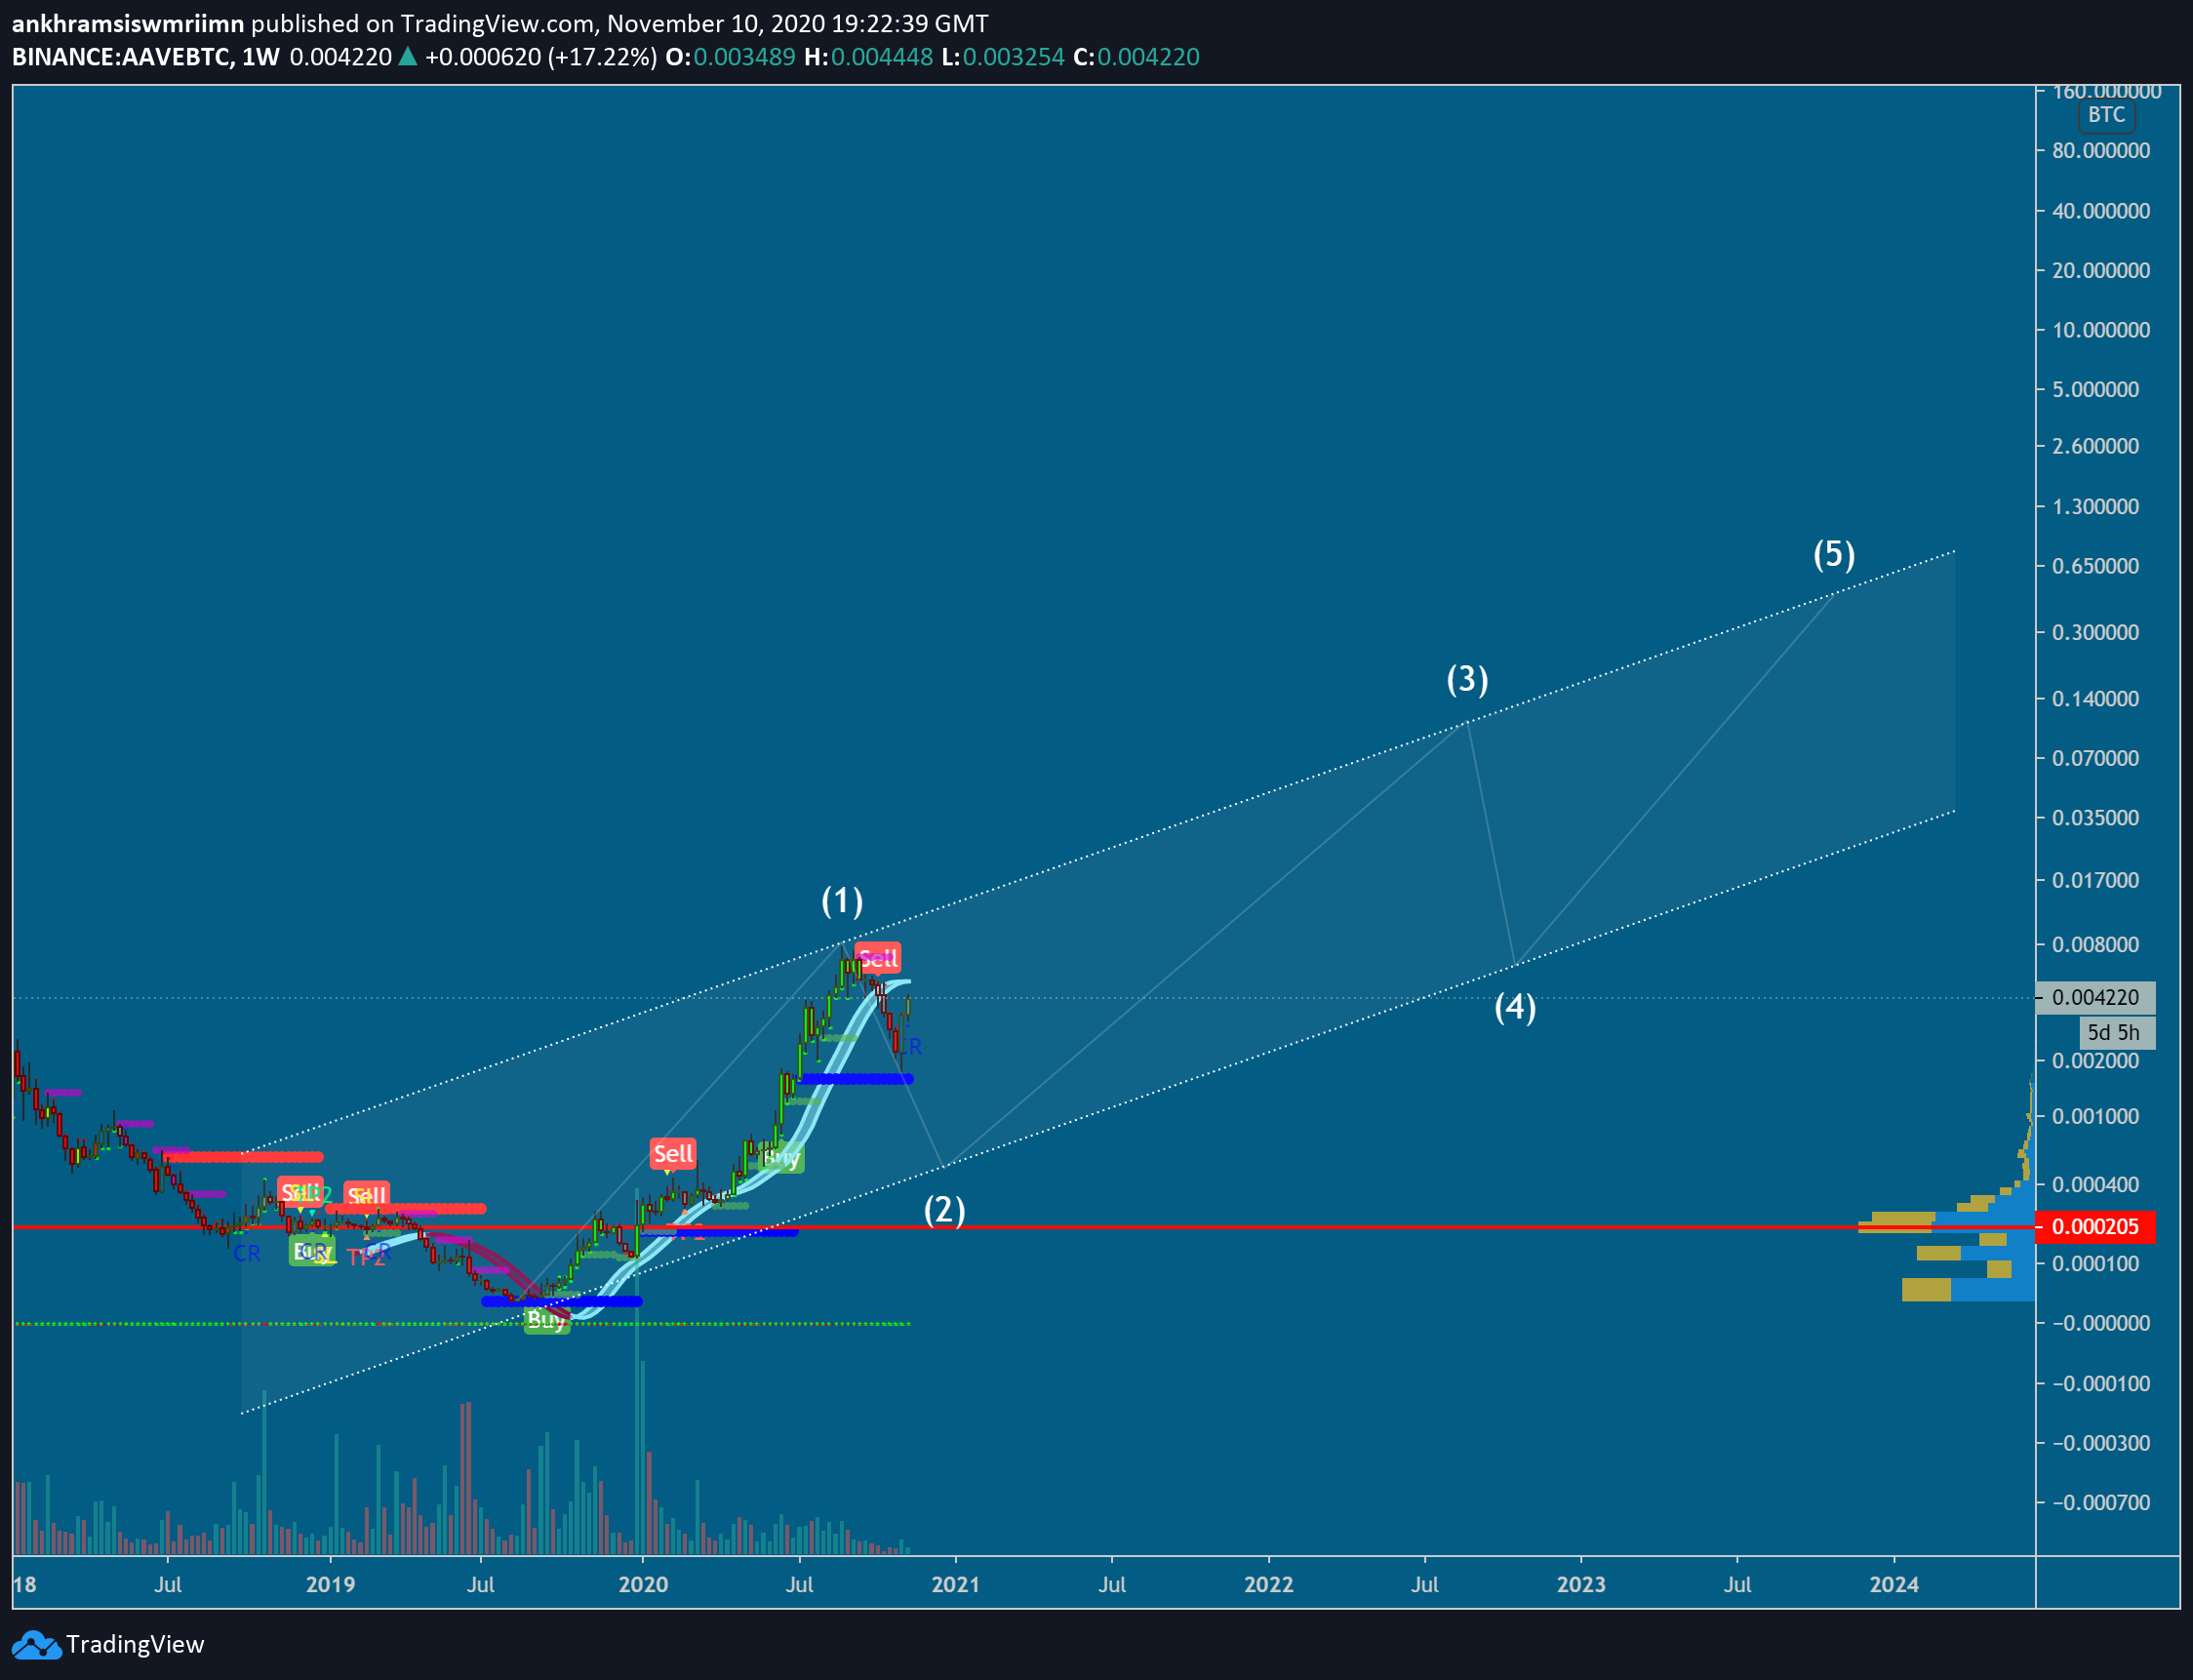
Task: Click the TP2 label near 2019
Action: [x=366, y=1259]
